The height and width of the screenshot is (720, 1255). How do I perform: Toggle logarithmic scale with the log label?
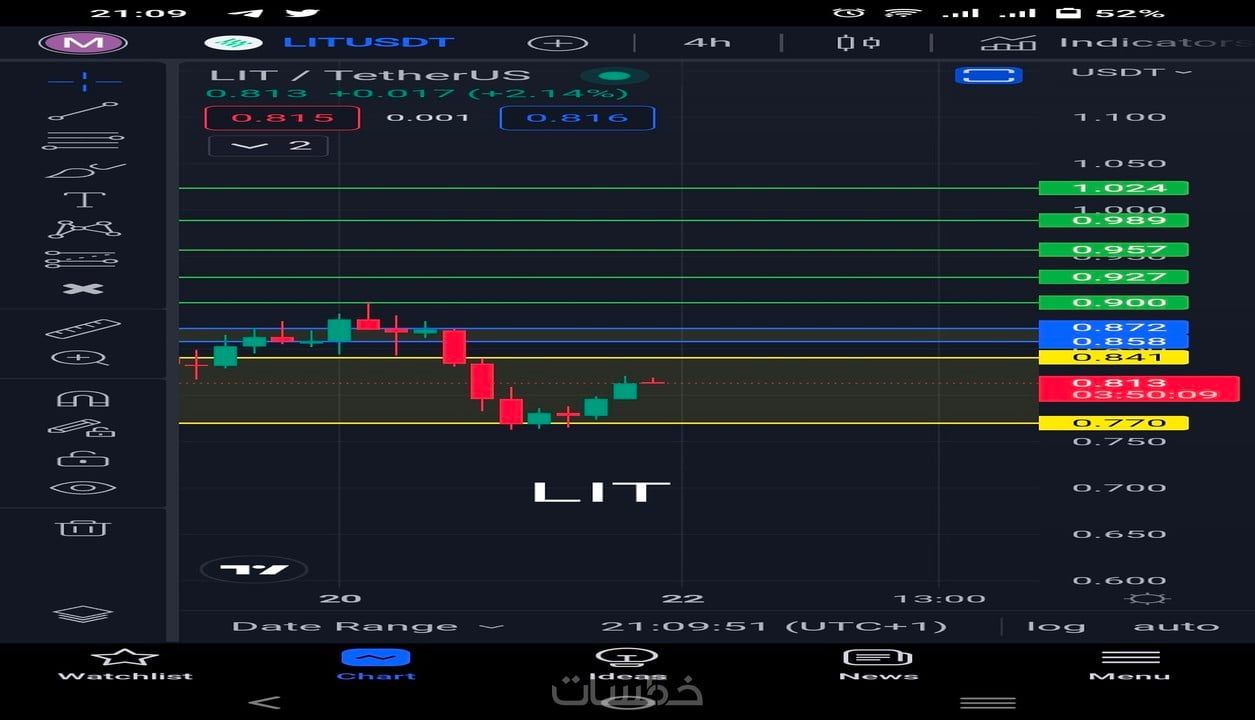pyautogui.click(x=1057, y=625)
